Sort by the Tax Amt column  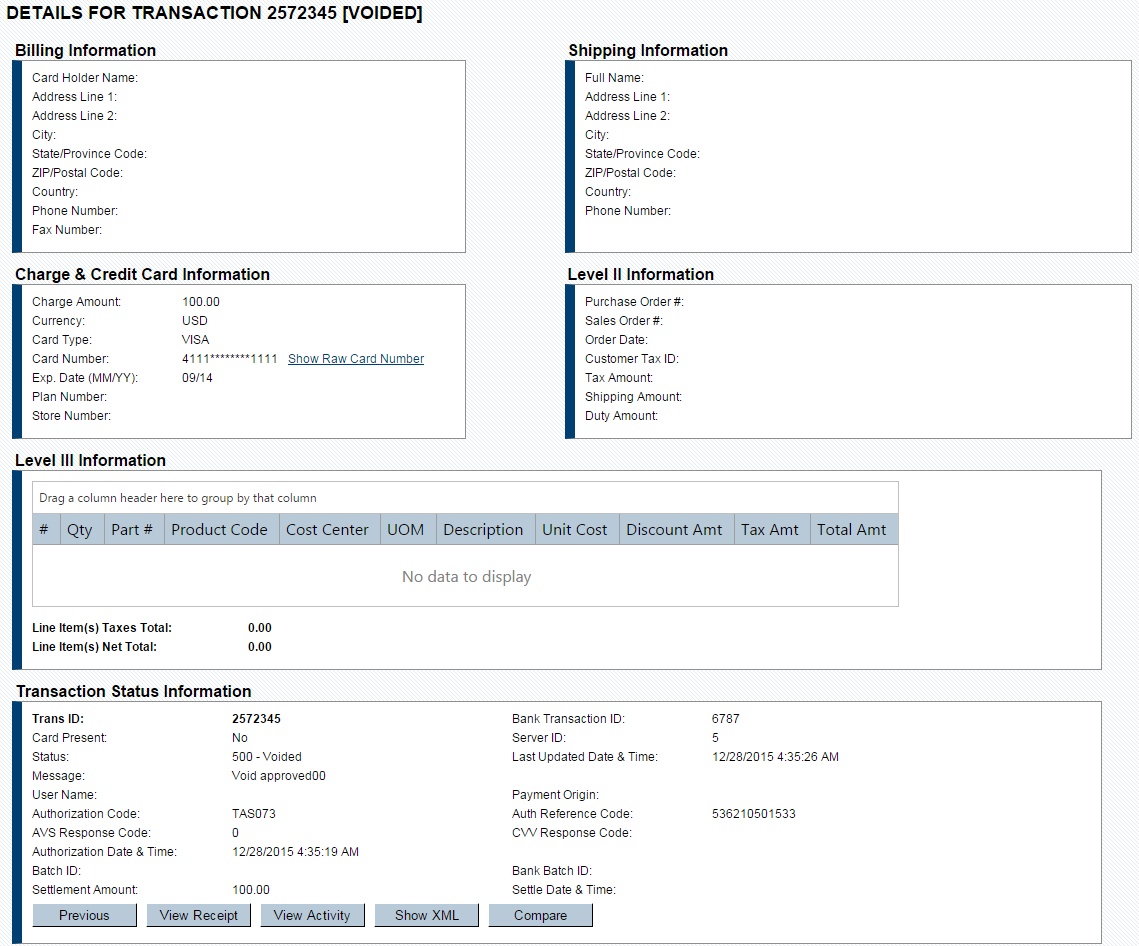click(770, 530)
